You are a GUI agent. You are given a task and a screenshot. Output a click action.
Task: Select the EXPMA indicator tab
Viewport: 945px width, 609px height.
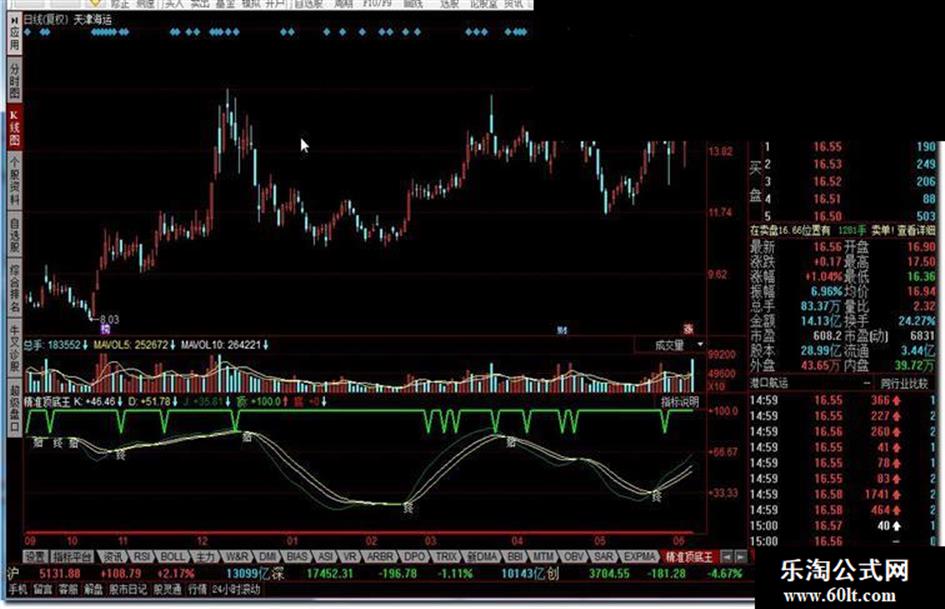pyautogui.click(x=638, y=557)
